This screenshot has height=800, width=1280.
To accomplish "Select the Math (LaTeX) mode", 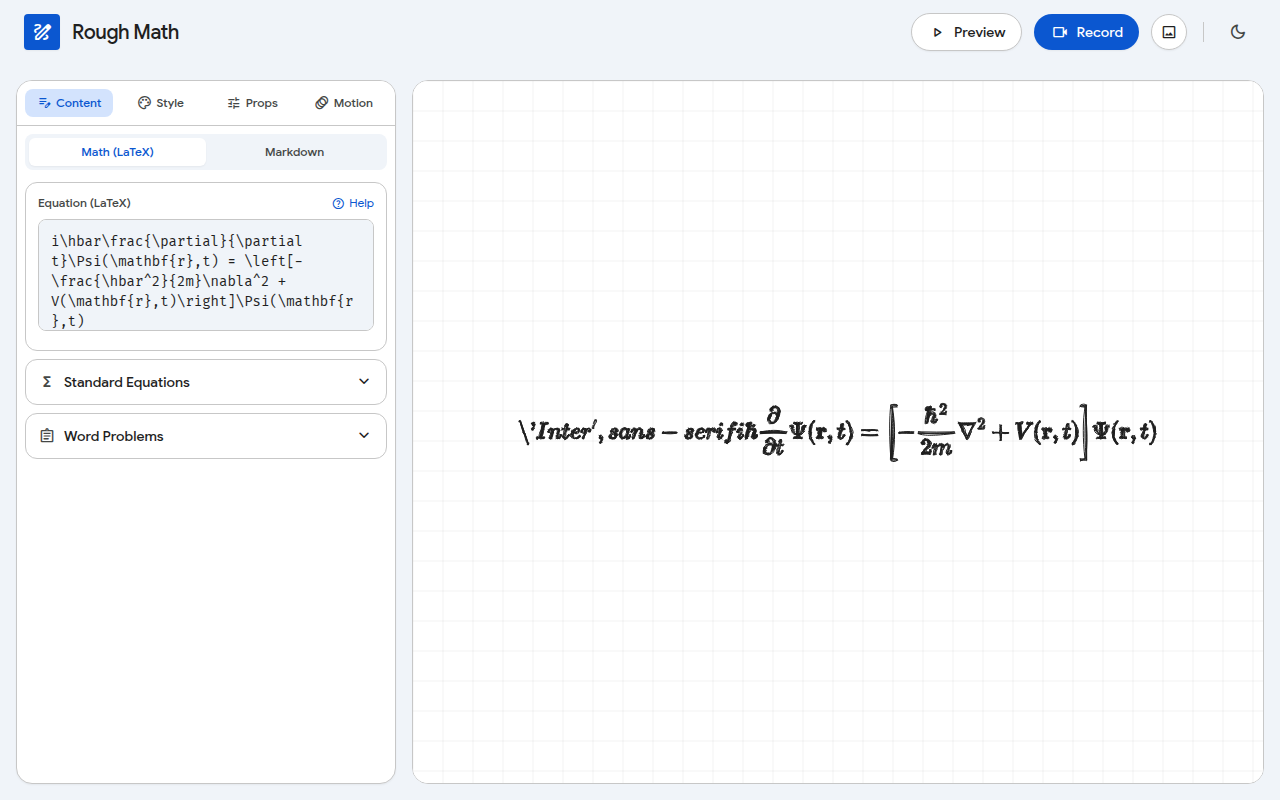I will (x=117, y=152).
